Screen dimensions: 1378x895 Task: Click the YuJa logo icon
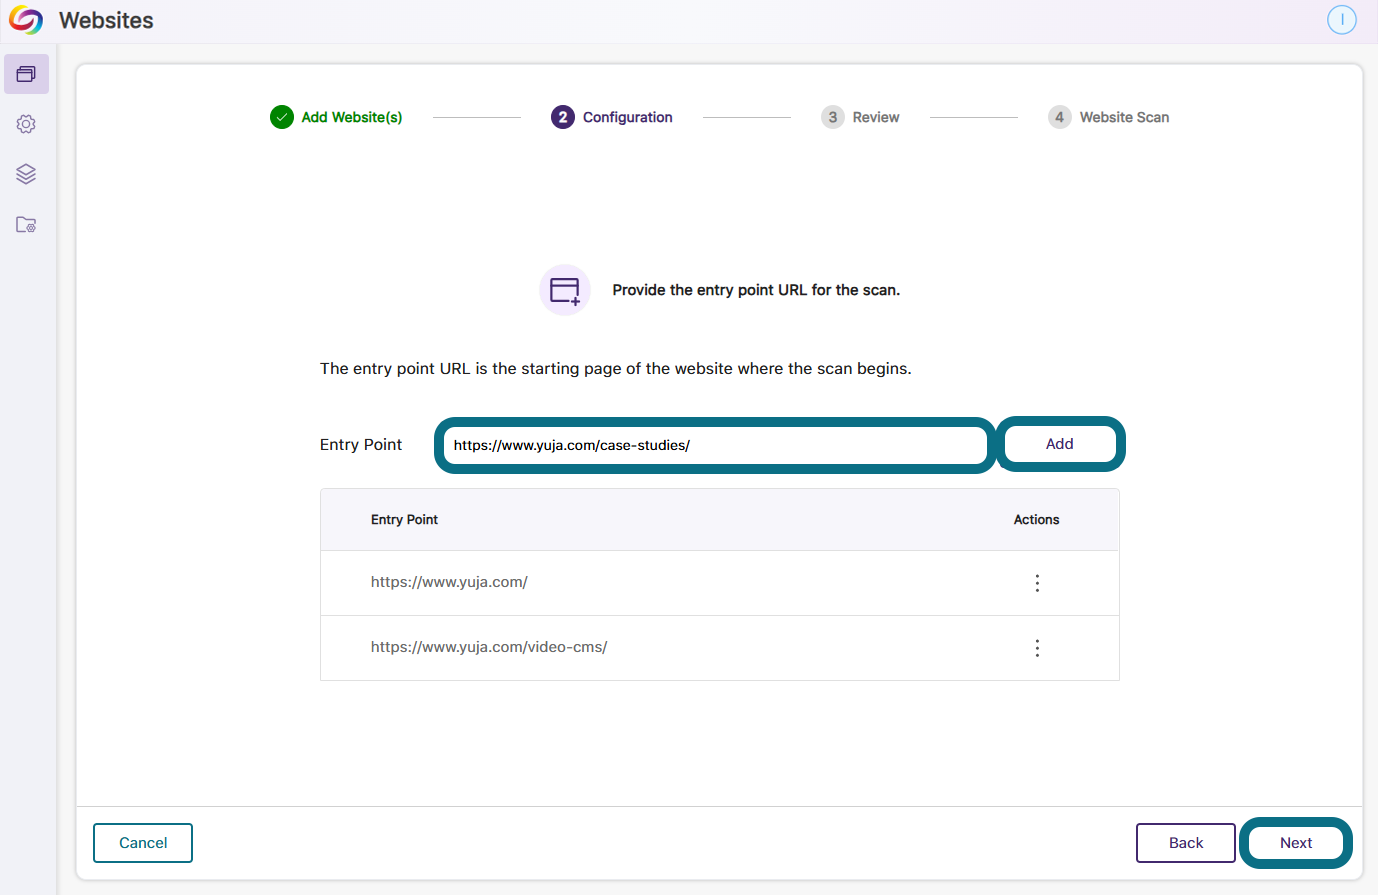pyautogui.click(x=26, y=20)
